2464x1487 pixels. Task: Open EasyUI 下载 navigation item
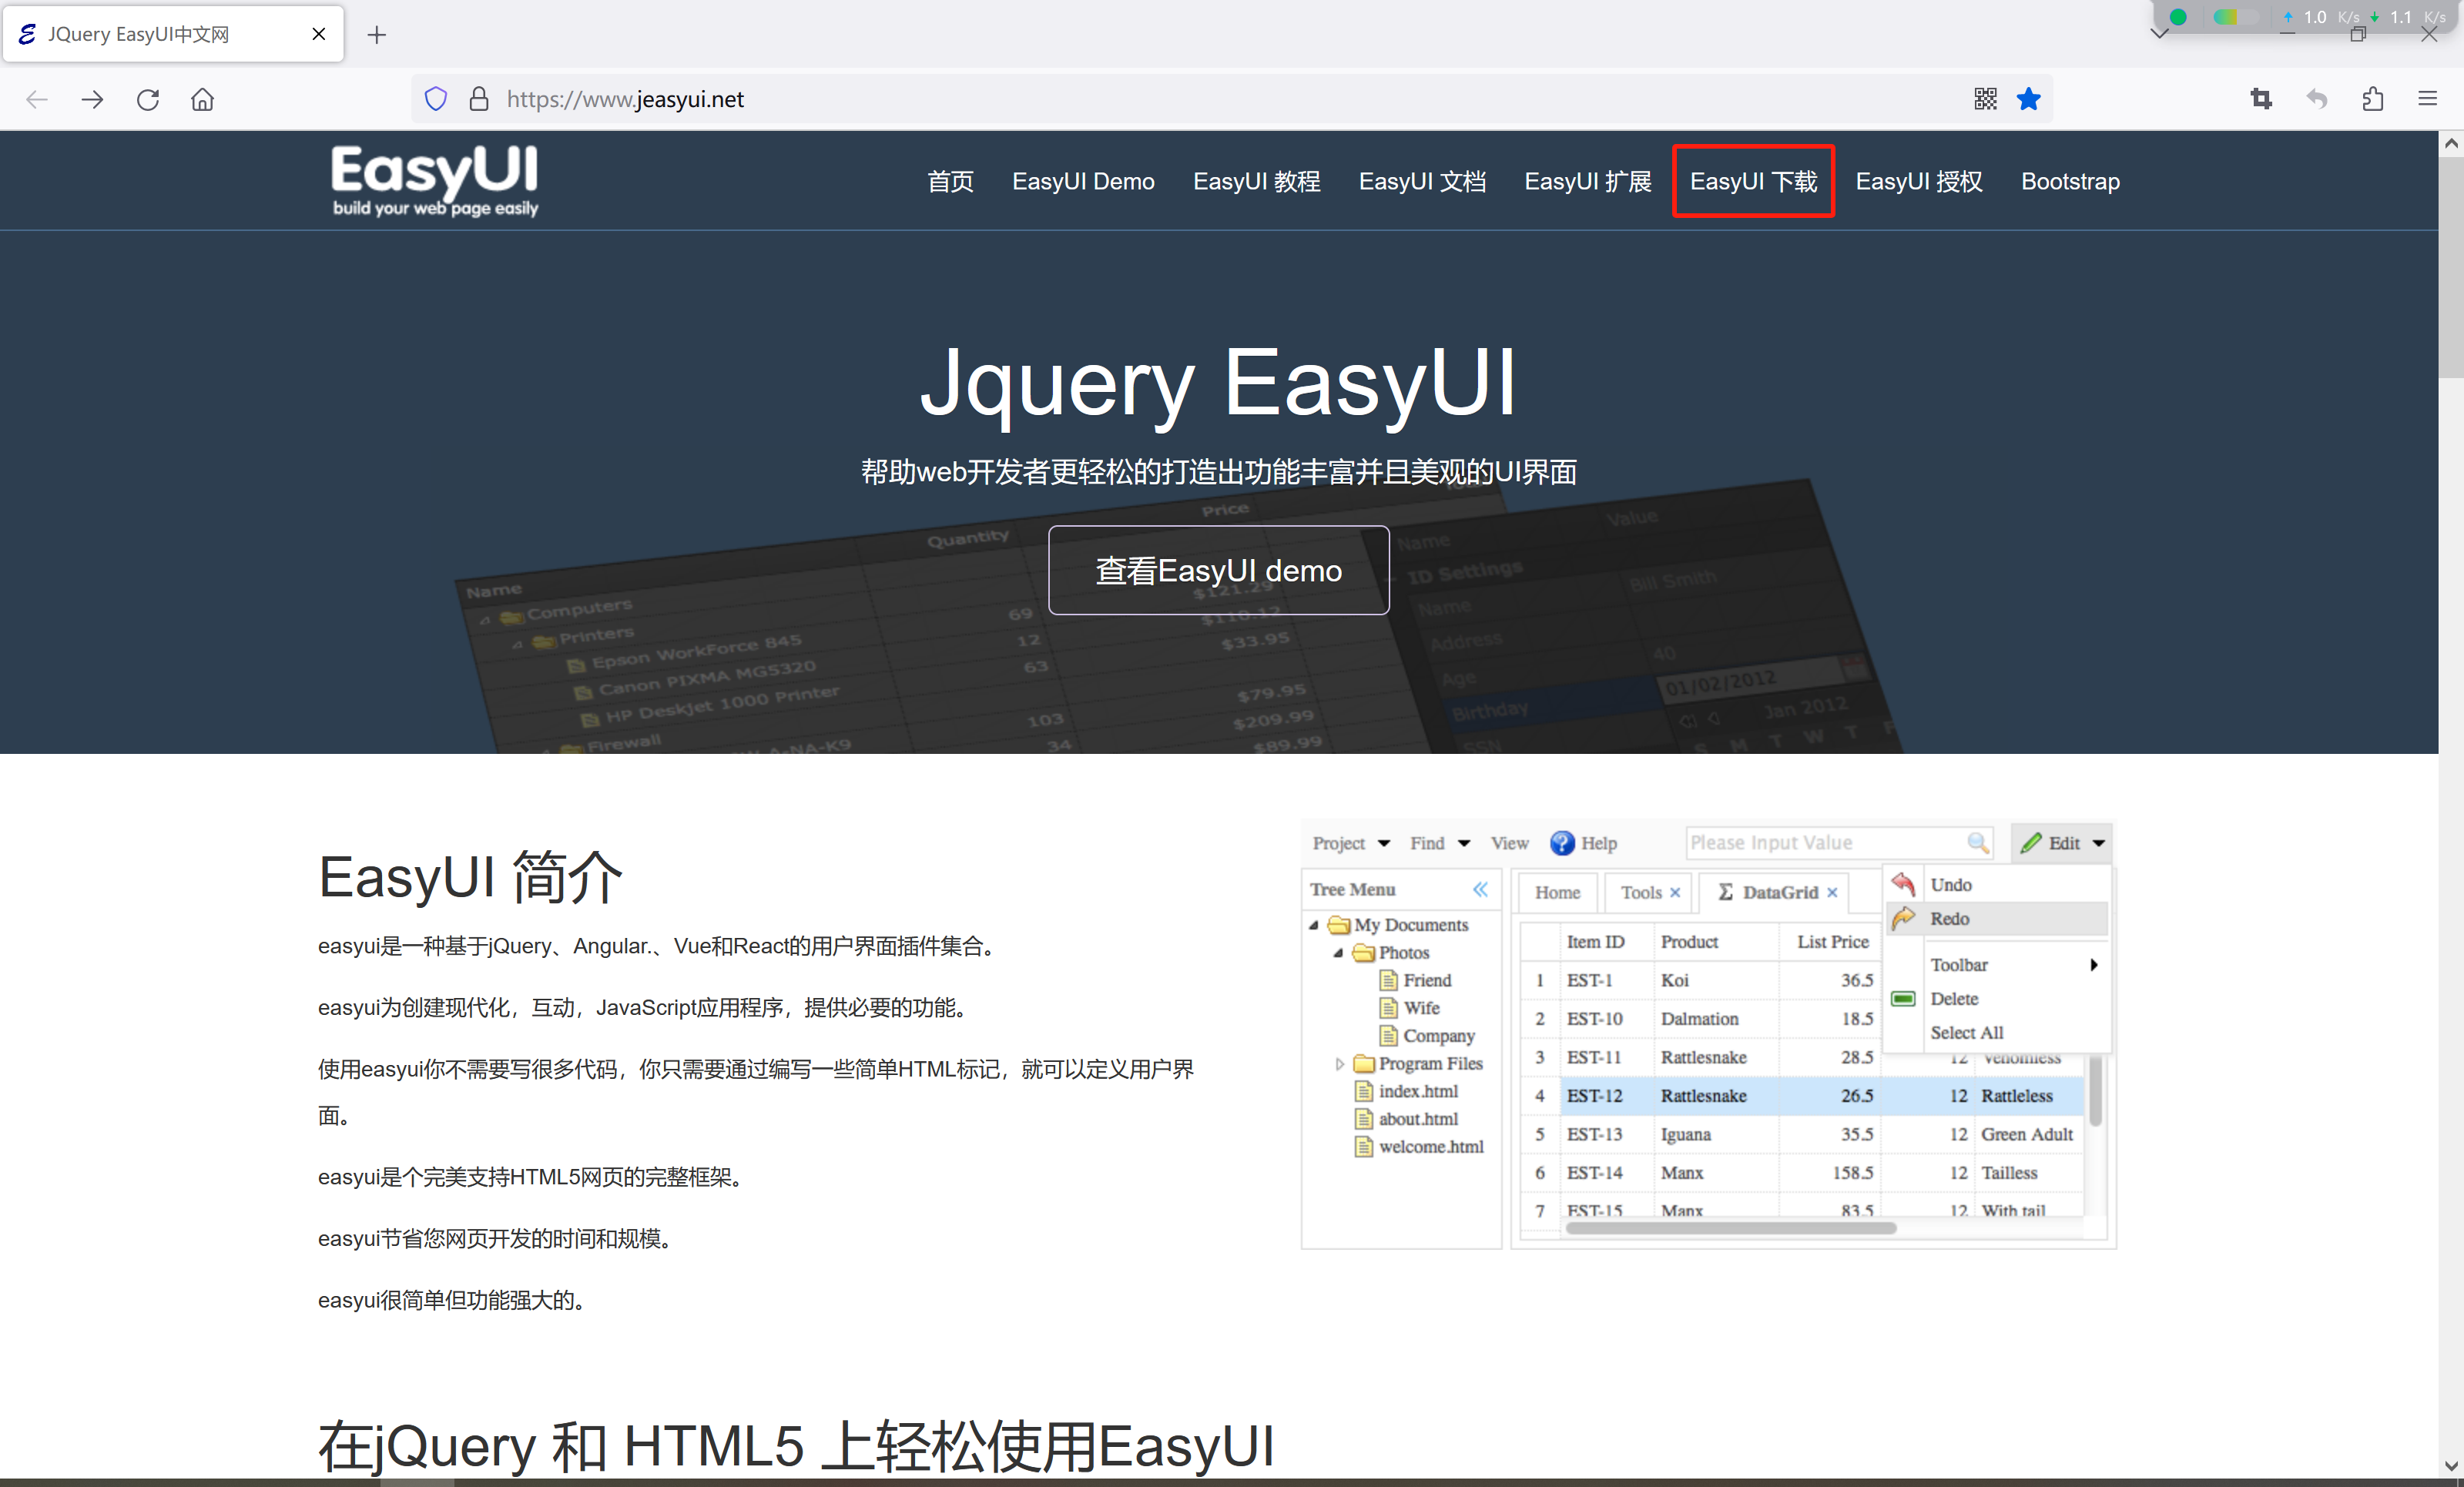(x=1754, y=181)
